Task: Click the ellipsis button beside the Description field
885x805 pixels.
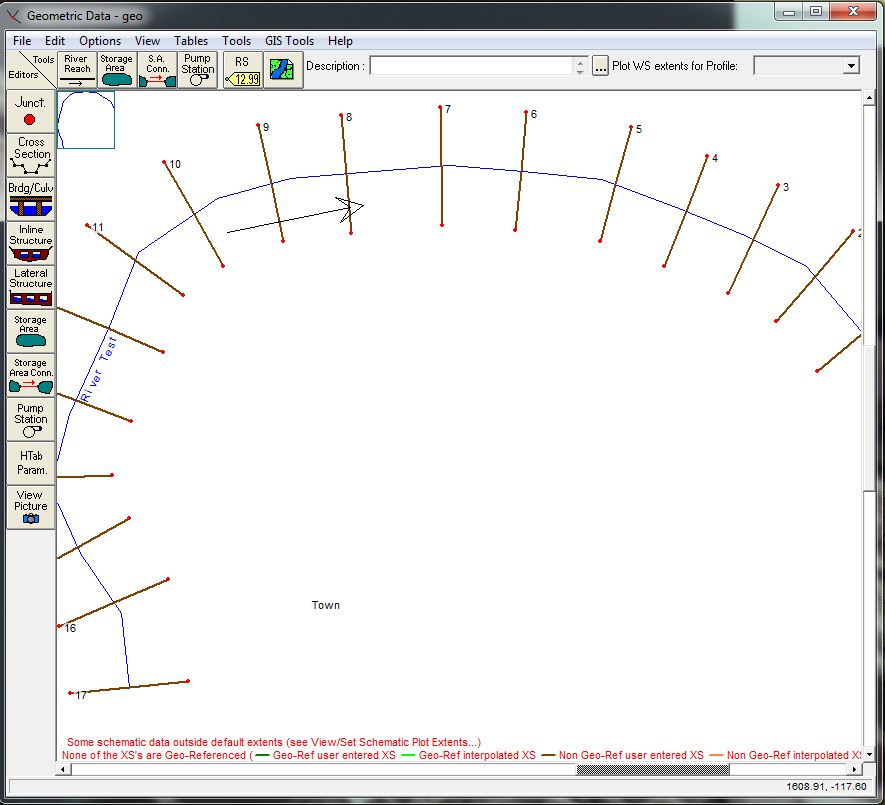Action: pos(600,65)
